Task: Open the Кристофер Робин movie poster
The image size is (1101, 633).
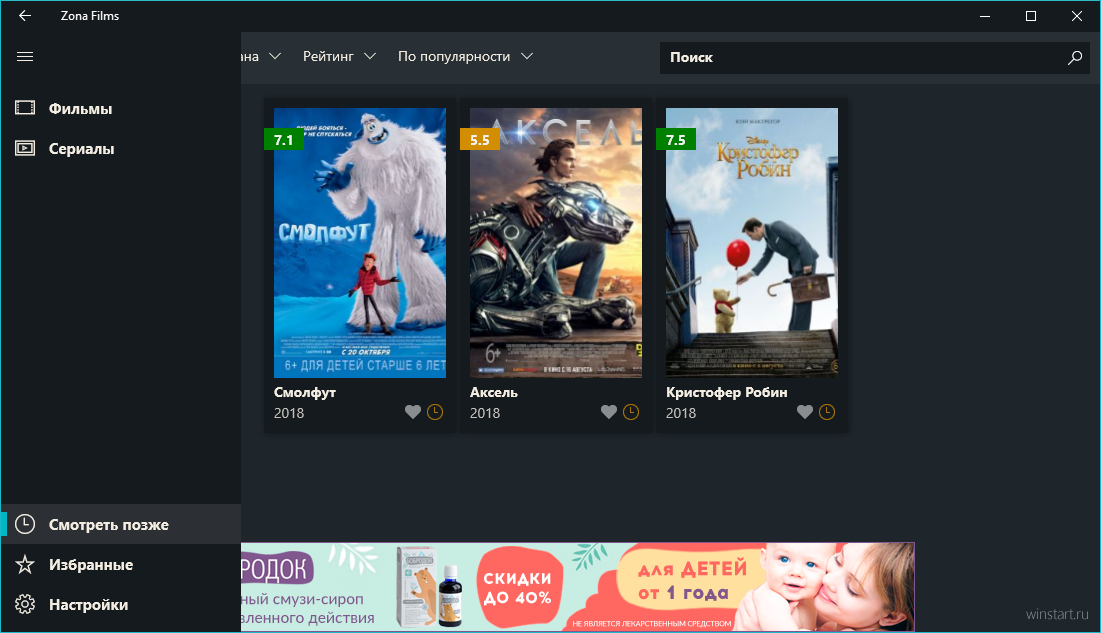Action: pyautogui.click(x=751, y=242)
